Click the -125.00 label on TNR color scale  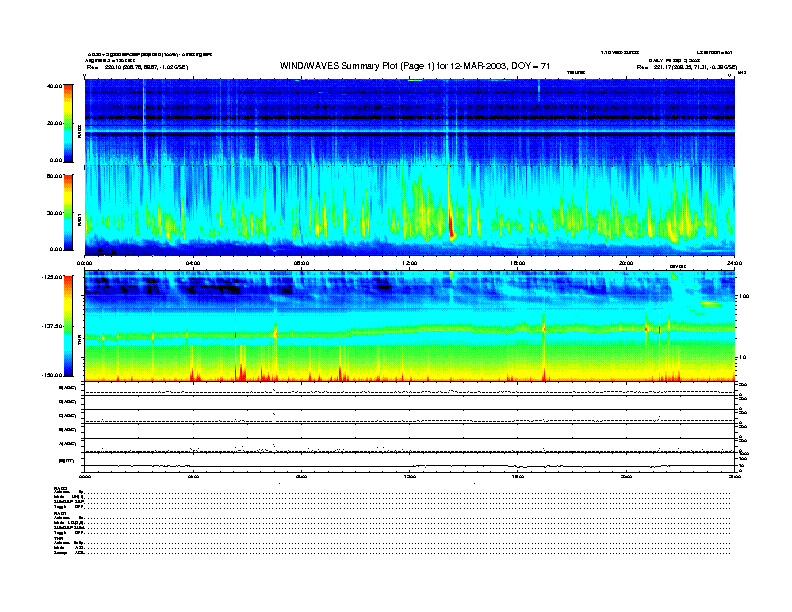point(52,277)
